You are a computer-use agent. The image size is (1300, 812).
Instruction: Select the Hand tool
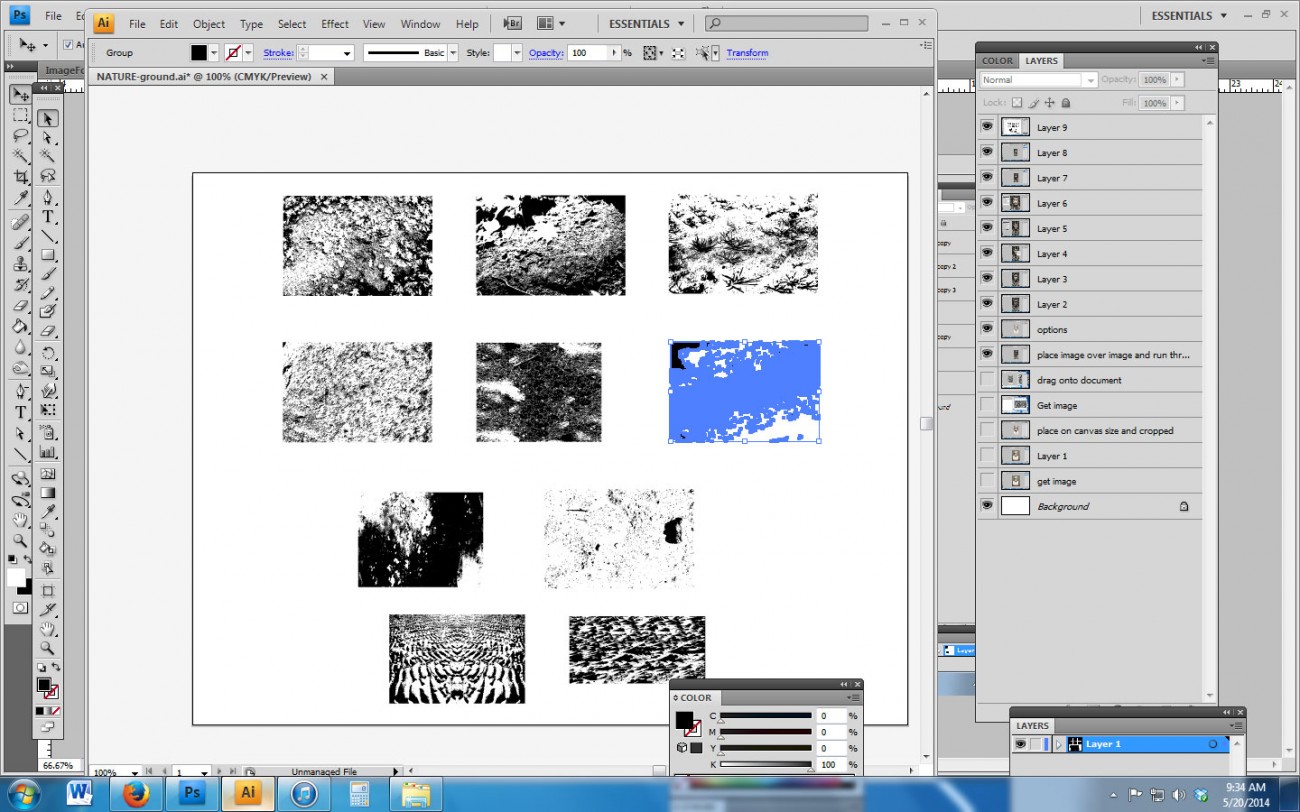point(20,520)
